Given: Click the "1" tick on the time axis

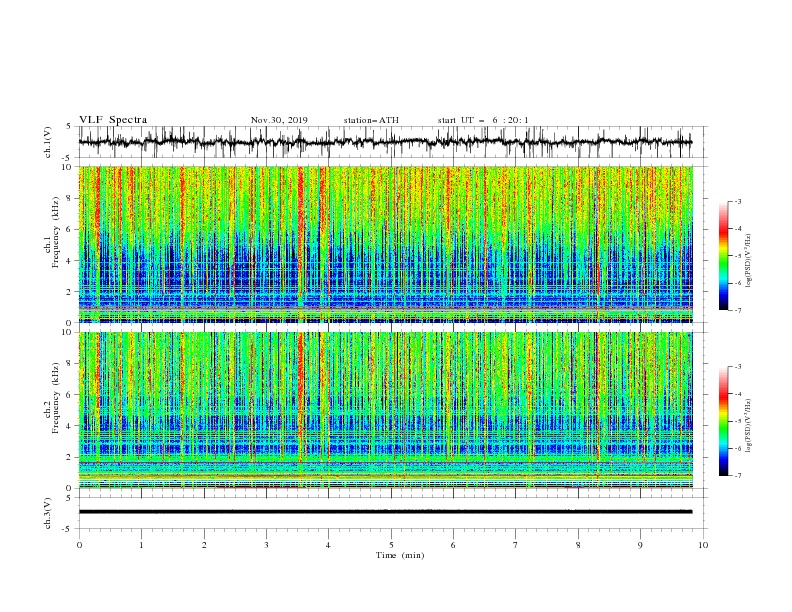Looking at the screenshot, I should click(x=142, y=545).
